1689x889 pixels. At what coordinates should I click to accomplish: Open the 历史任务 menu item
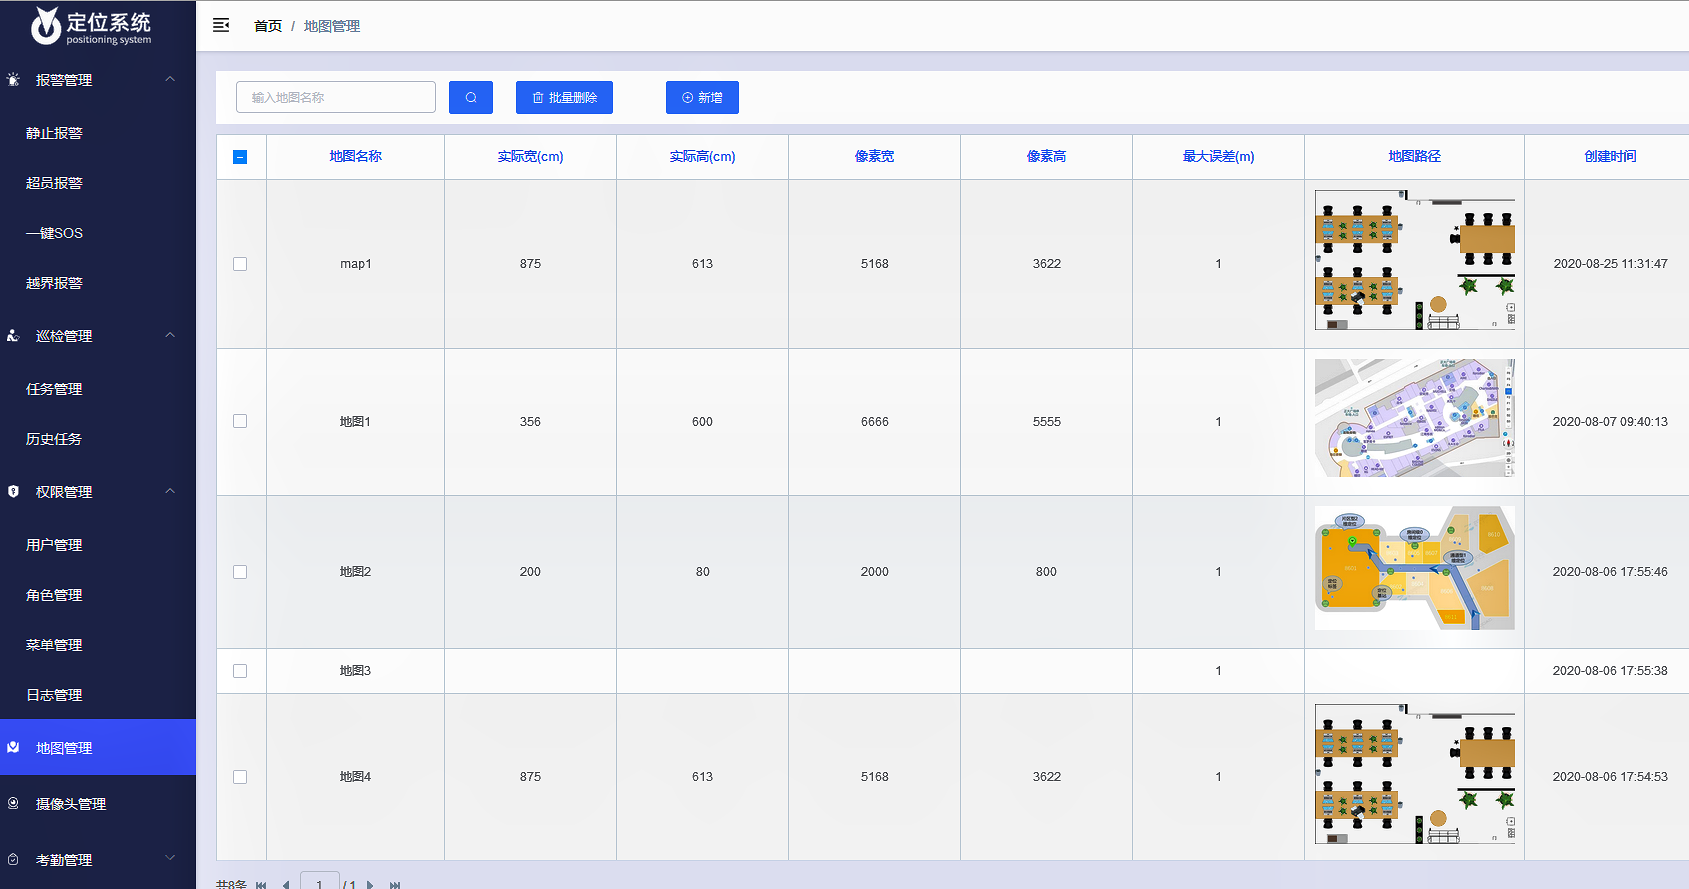[54, 439]
